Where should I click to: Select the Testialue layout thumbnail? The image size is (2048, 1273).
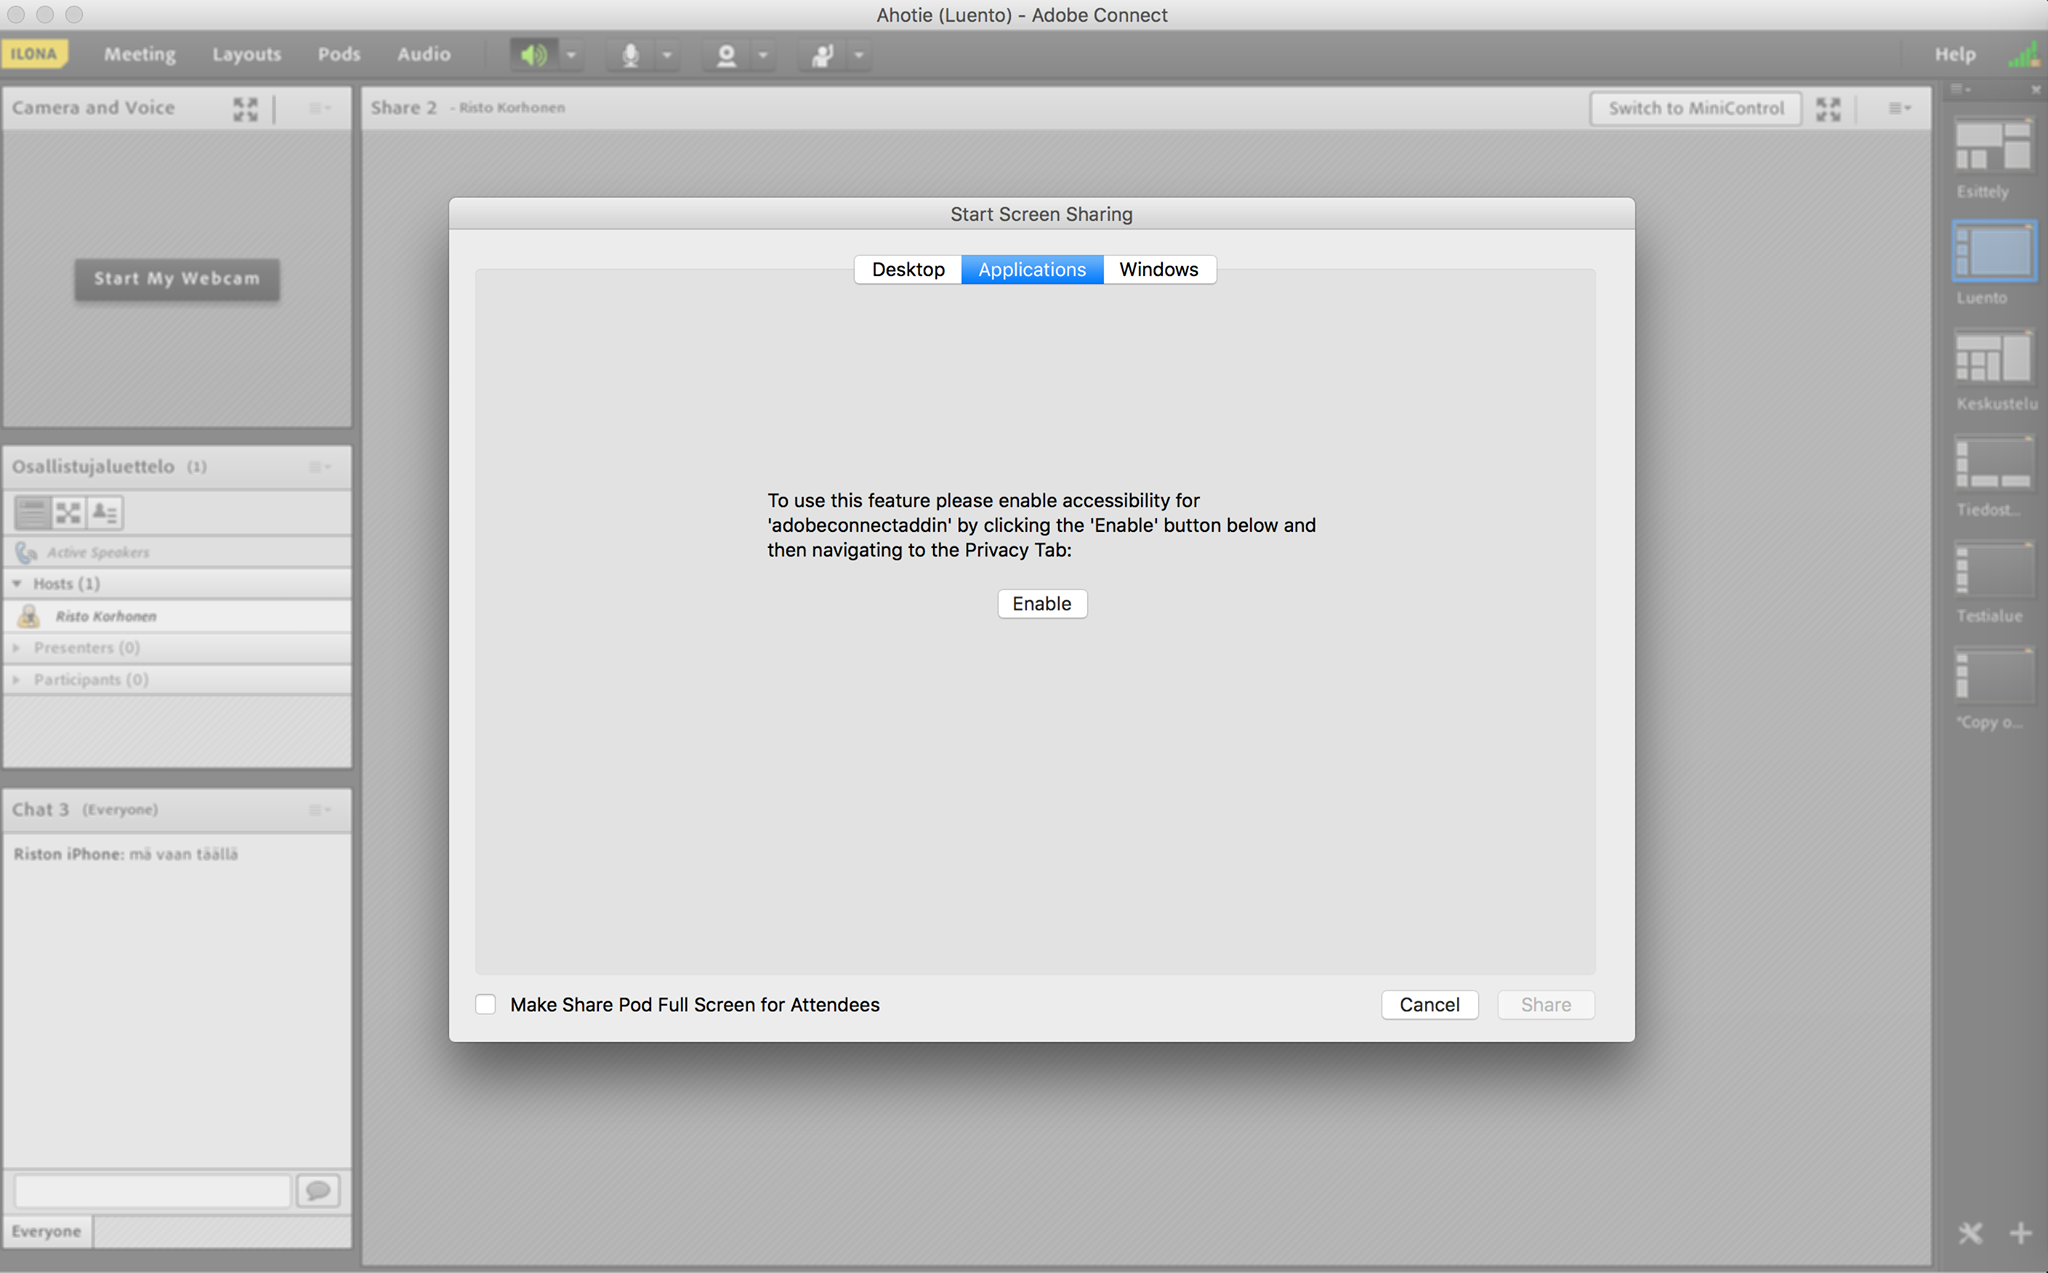1993,570
